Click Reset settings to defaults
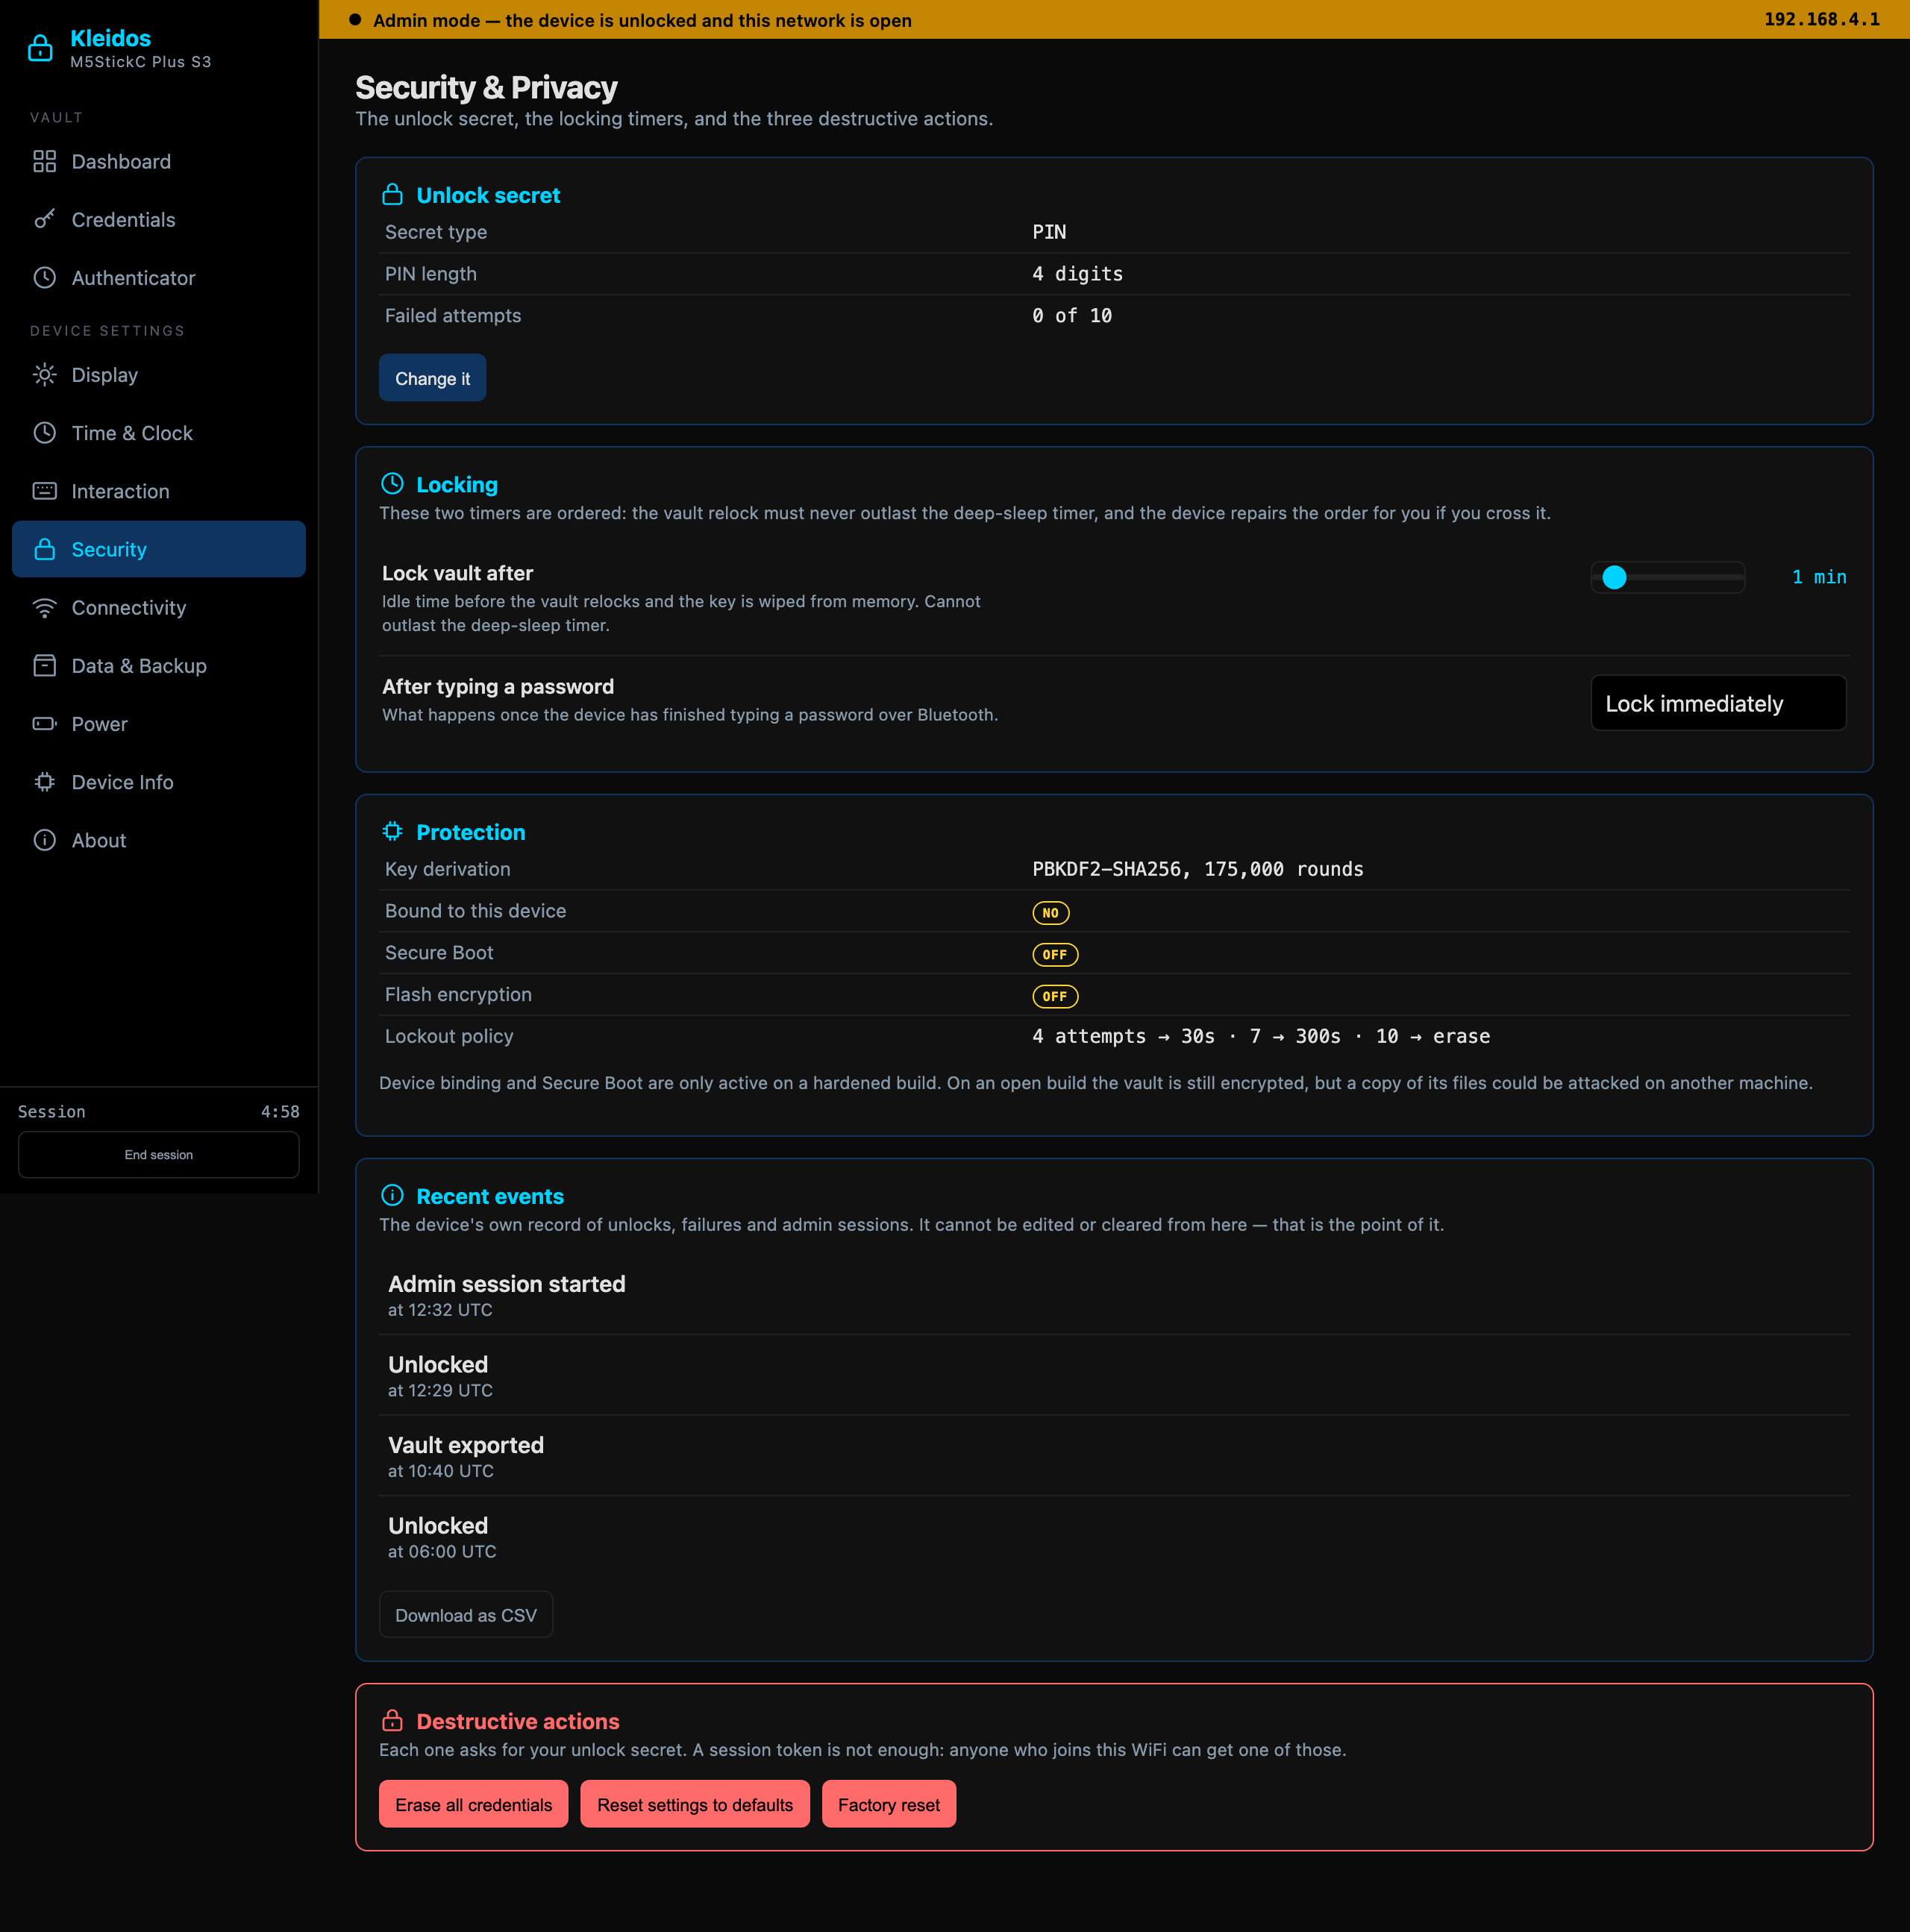Image resolution: width=1910 pixels, height=1932 pixels. point(695,1804)
